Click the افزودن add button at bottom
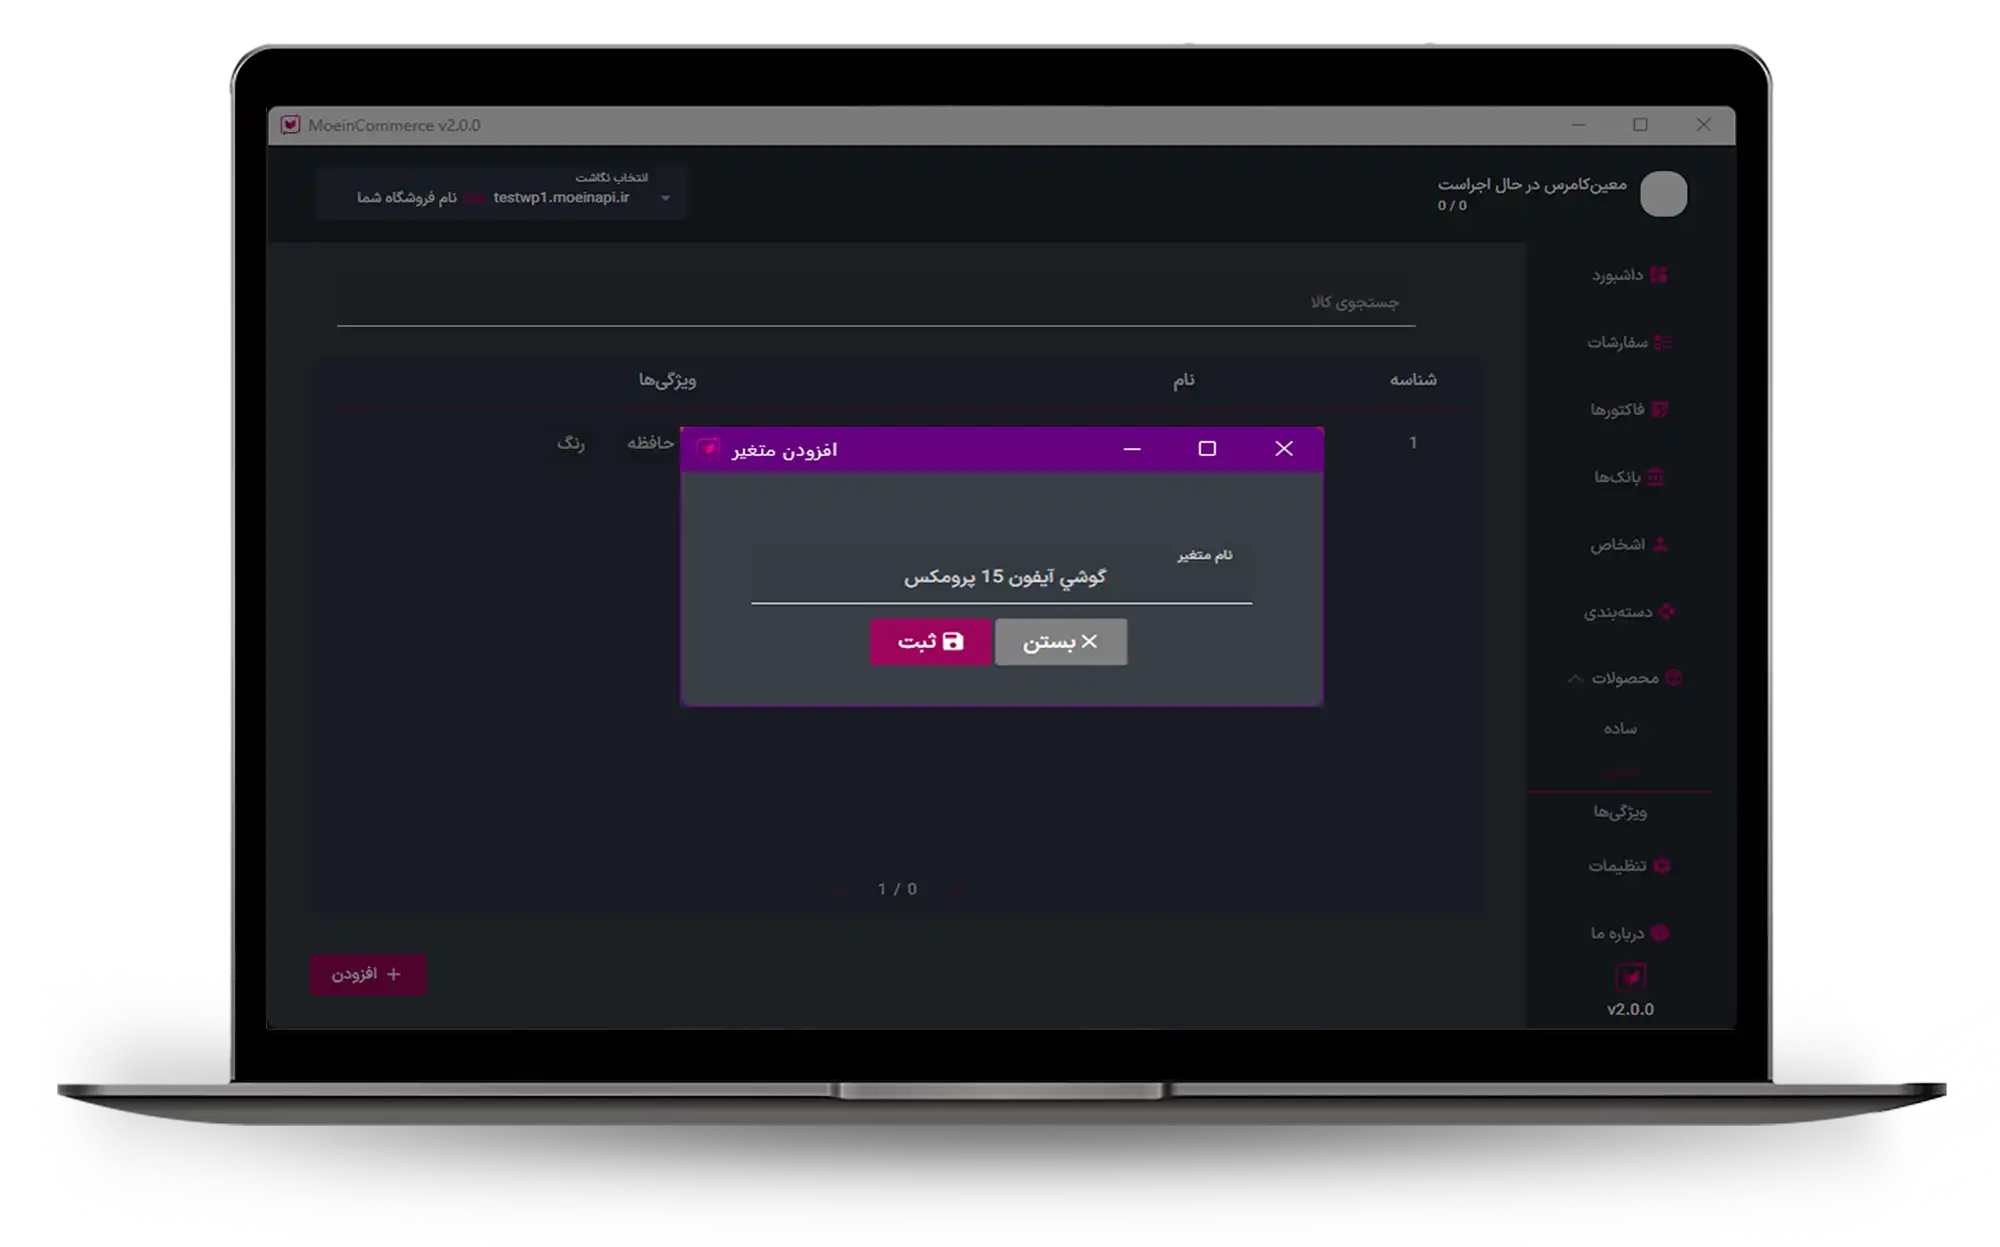Viewport: 2000px width, 1247px height. point(368,974)
